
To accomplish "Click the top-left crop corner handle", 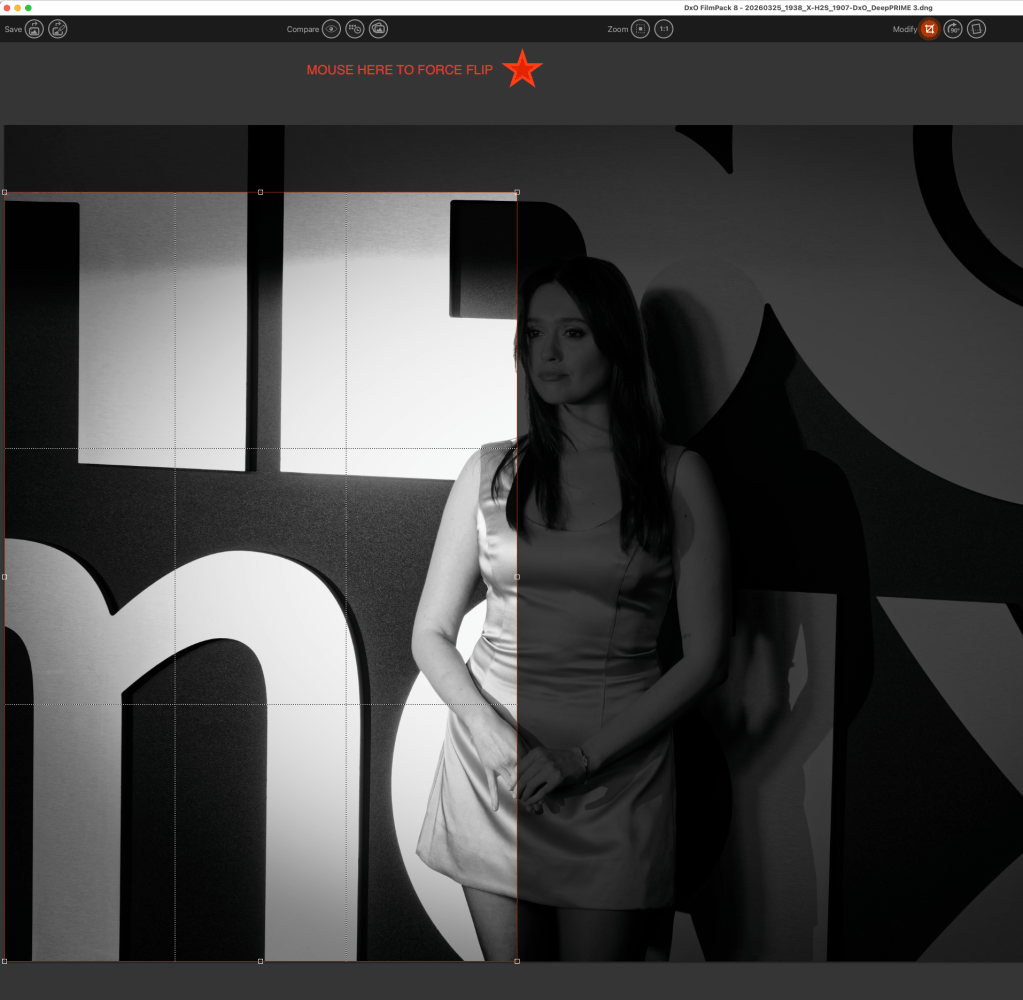I will click(5, 192).
